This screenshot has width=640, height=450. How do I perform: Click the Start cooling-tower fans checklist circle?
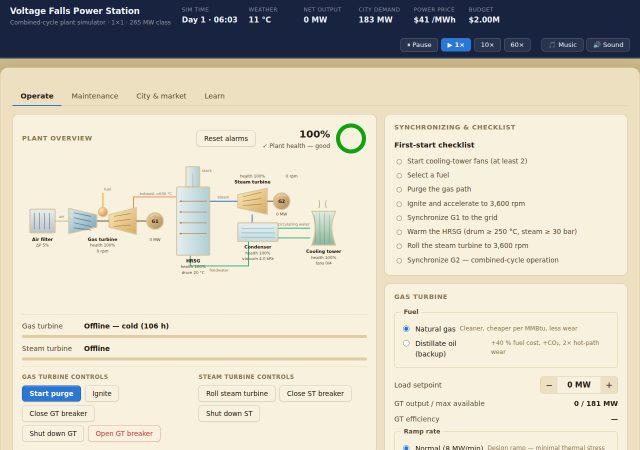pyautogui.click(x=399, y=162)
